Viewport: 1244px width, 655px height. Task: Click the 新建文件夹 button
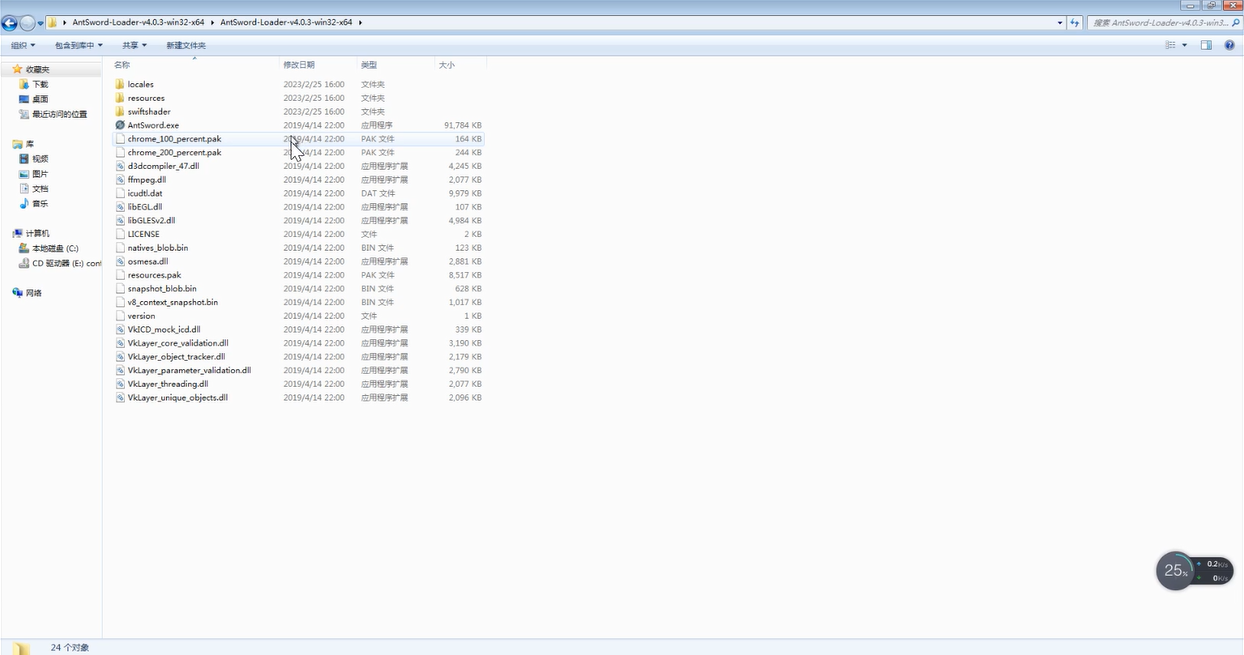coord(186,45)
